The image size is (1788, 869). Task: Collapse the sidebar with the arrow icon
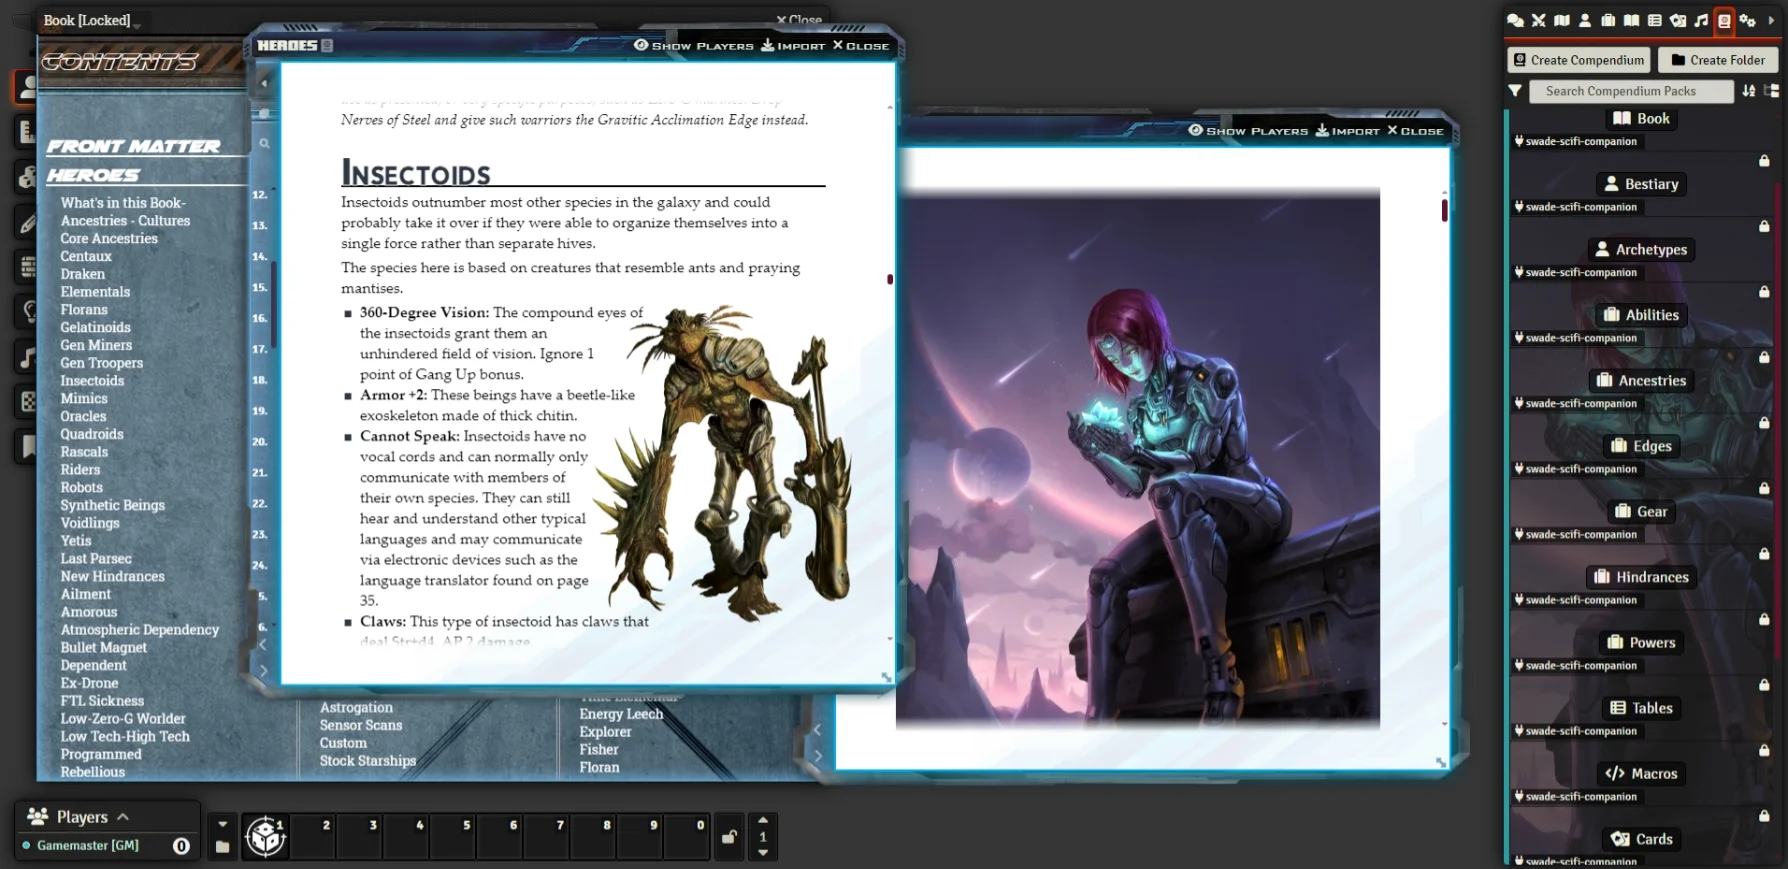click(x=1771, y=20)
